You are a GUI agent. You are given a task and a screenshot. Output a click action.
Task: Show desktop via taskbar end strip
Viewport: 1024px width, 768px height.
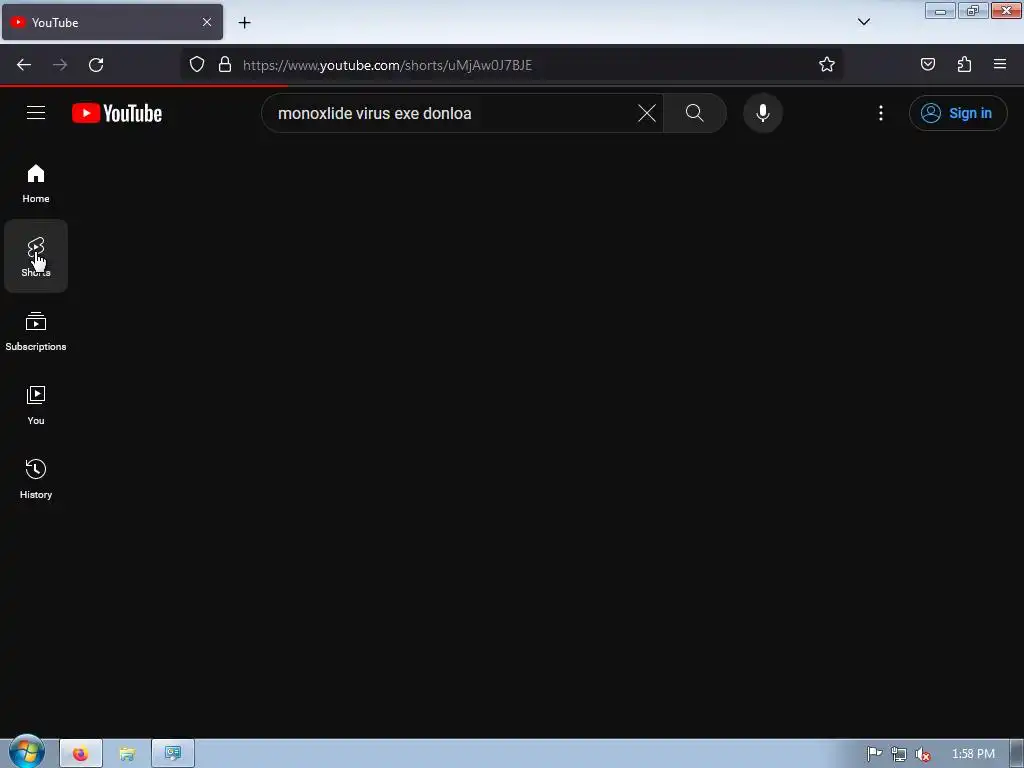[1017, 754]
